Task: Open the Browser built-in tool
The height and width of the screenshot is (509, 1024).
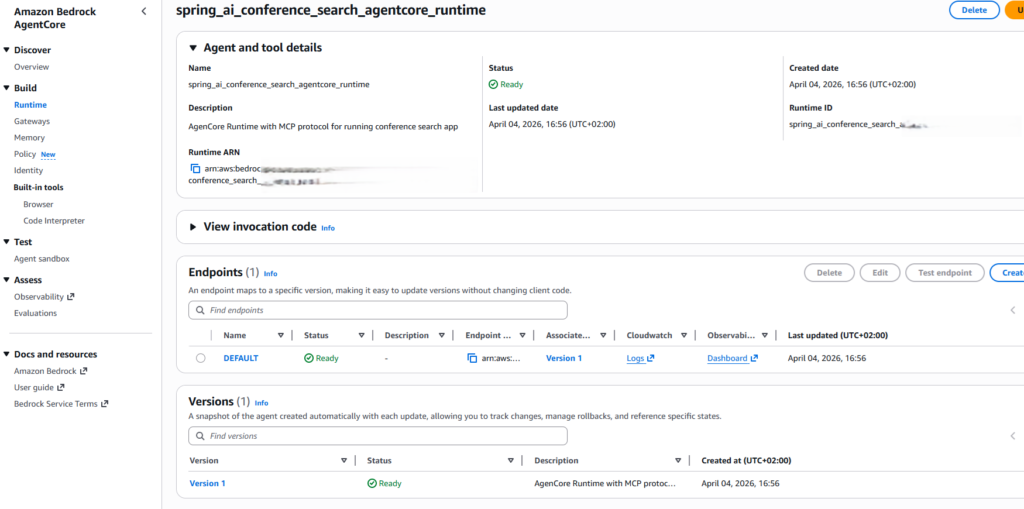Action: pos(39,204)
